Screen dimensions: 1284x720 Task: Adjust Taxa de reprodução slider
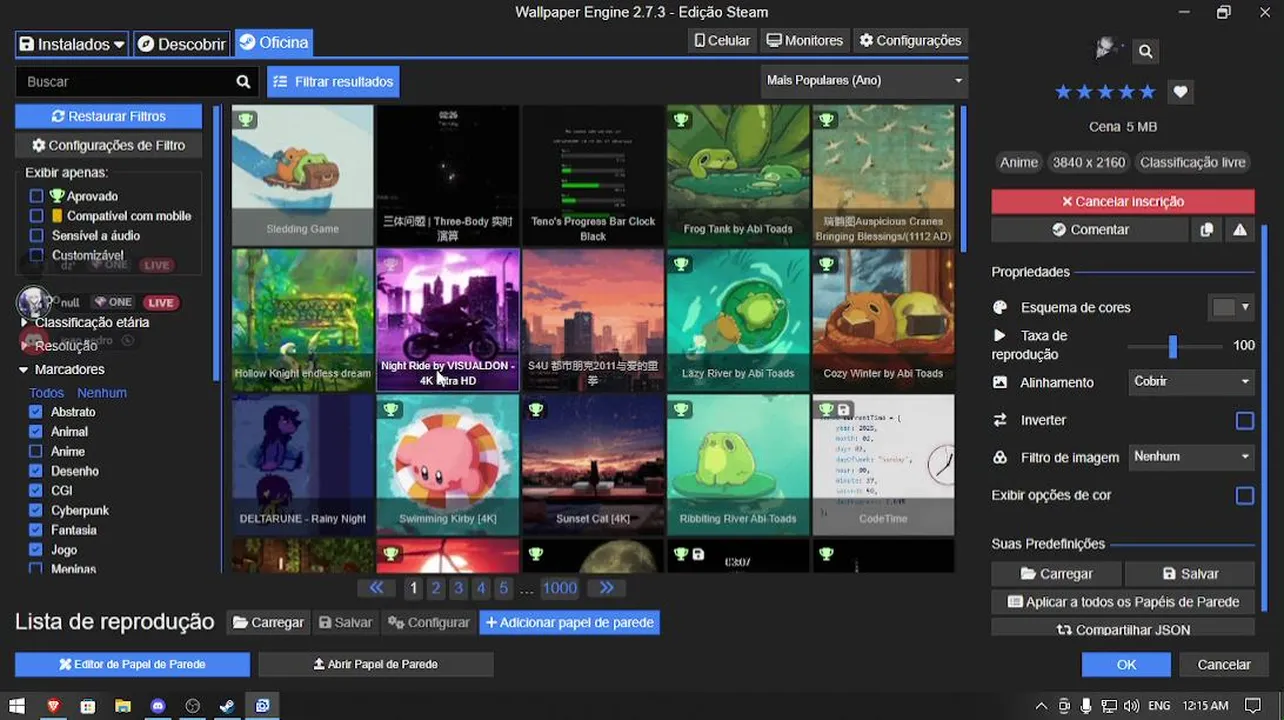point(1174,346)
